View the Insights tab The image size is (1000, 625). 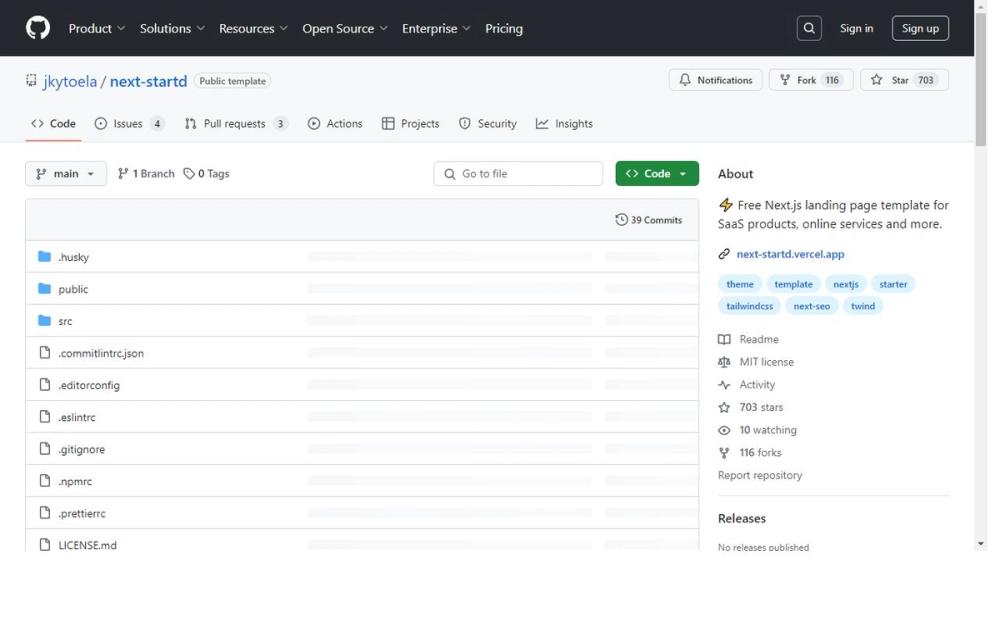tap(564, 124)
